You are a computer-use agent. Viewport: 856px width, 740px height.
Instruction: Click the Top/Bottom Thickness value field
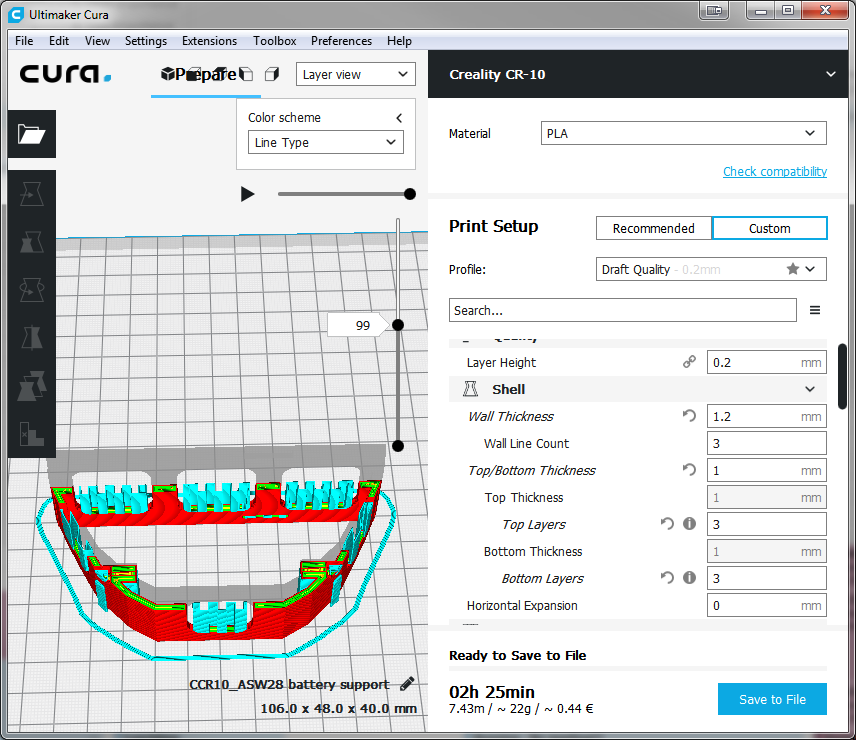click(x=766, y=470)
